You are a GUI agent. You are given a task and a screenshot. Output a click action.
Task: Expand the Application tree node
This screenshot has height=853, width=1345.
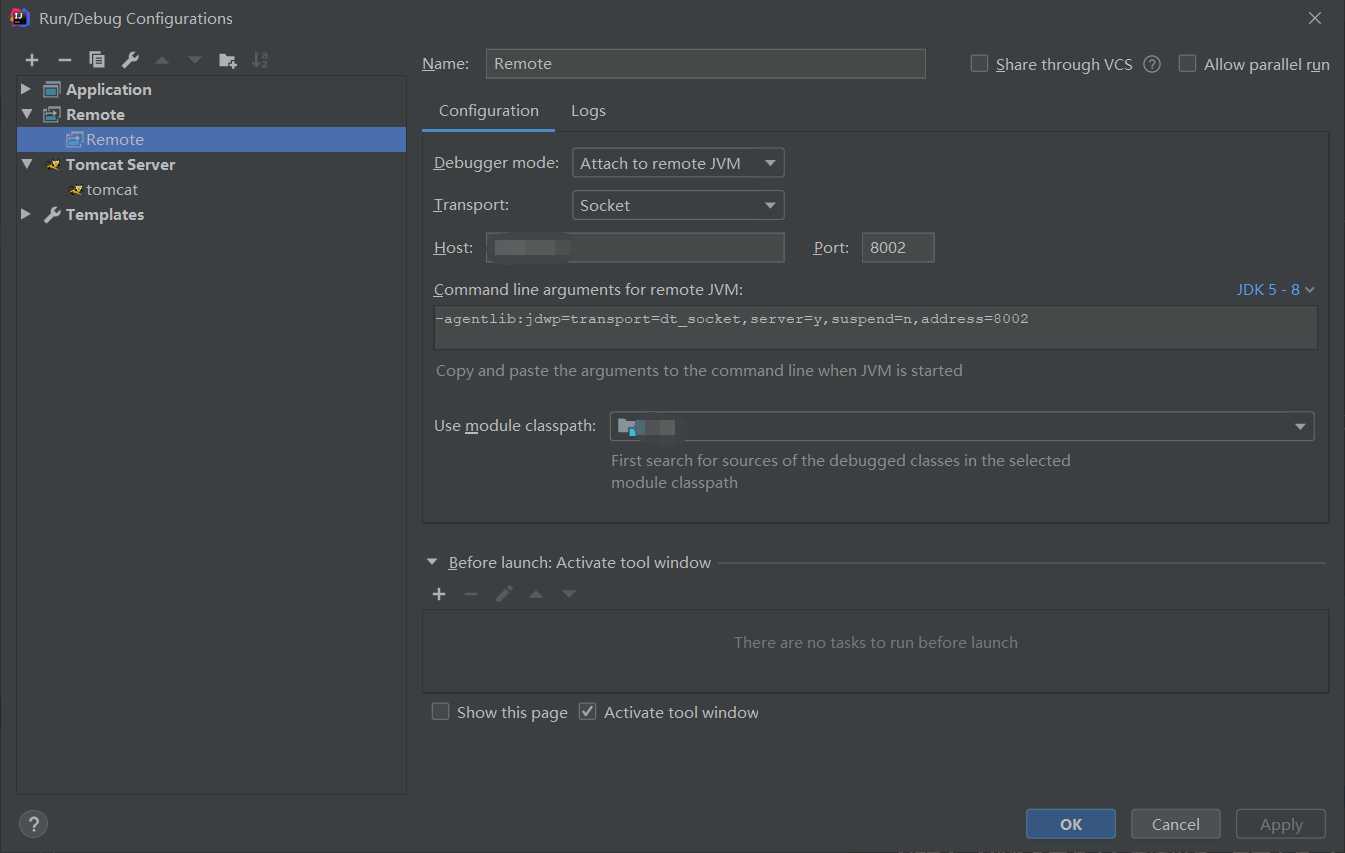click(26, 89)
